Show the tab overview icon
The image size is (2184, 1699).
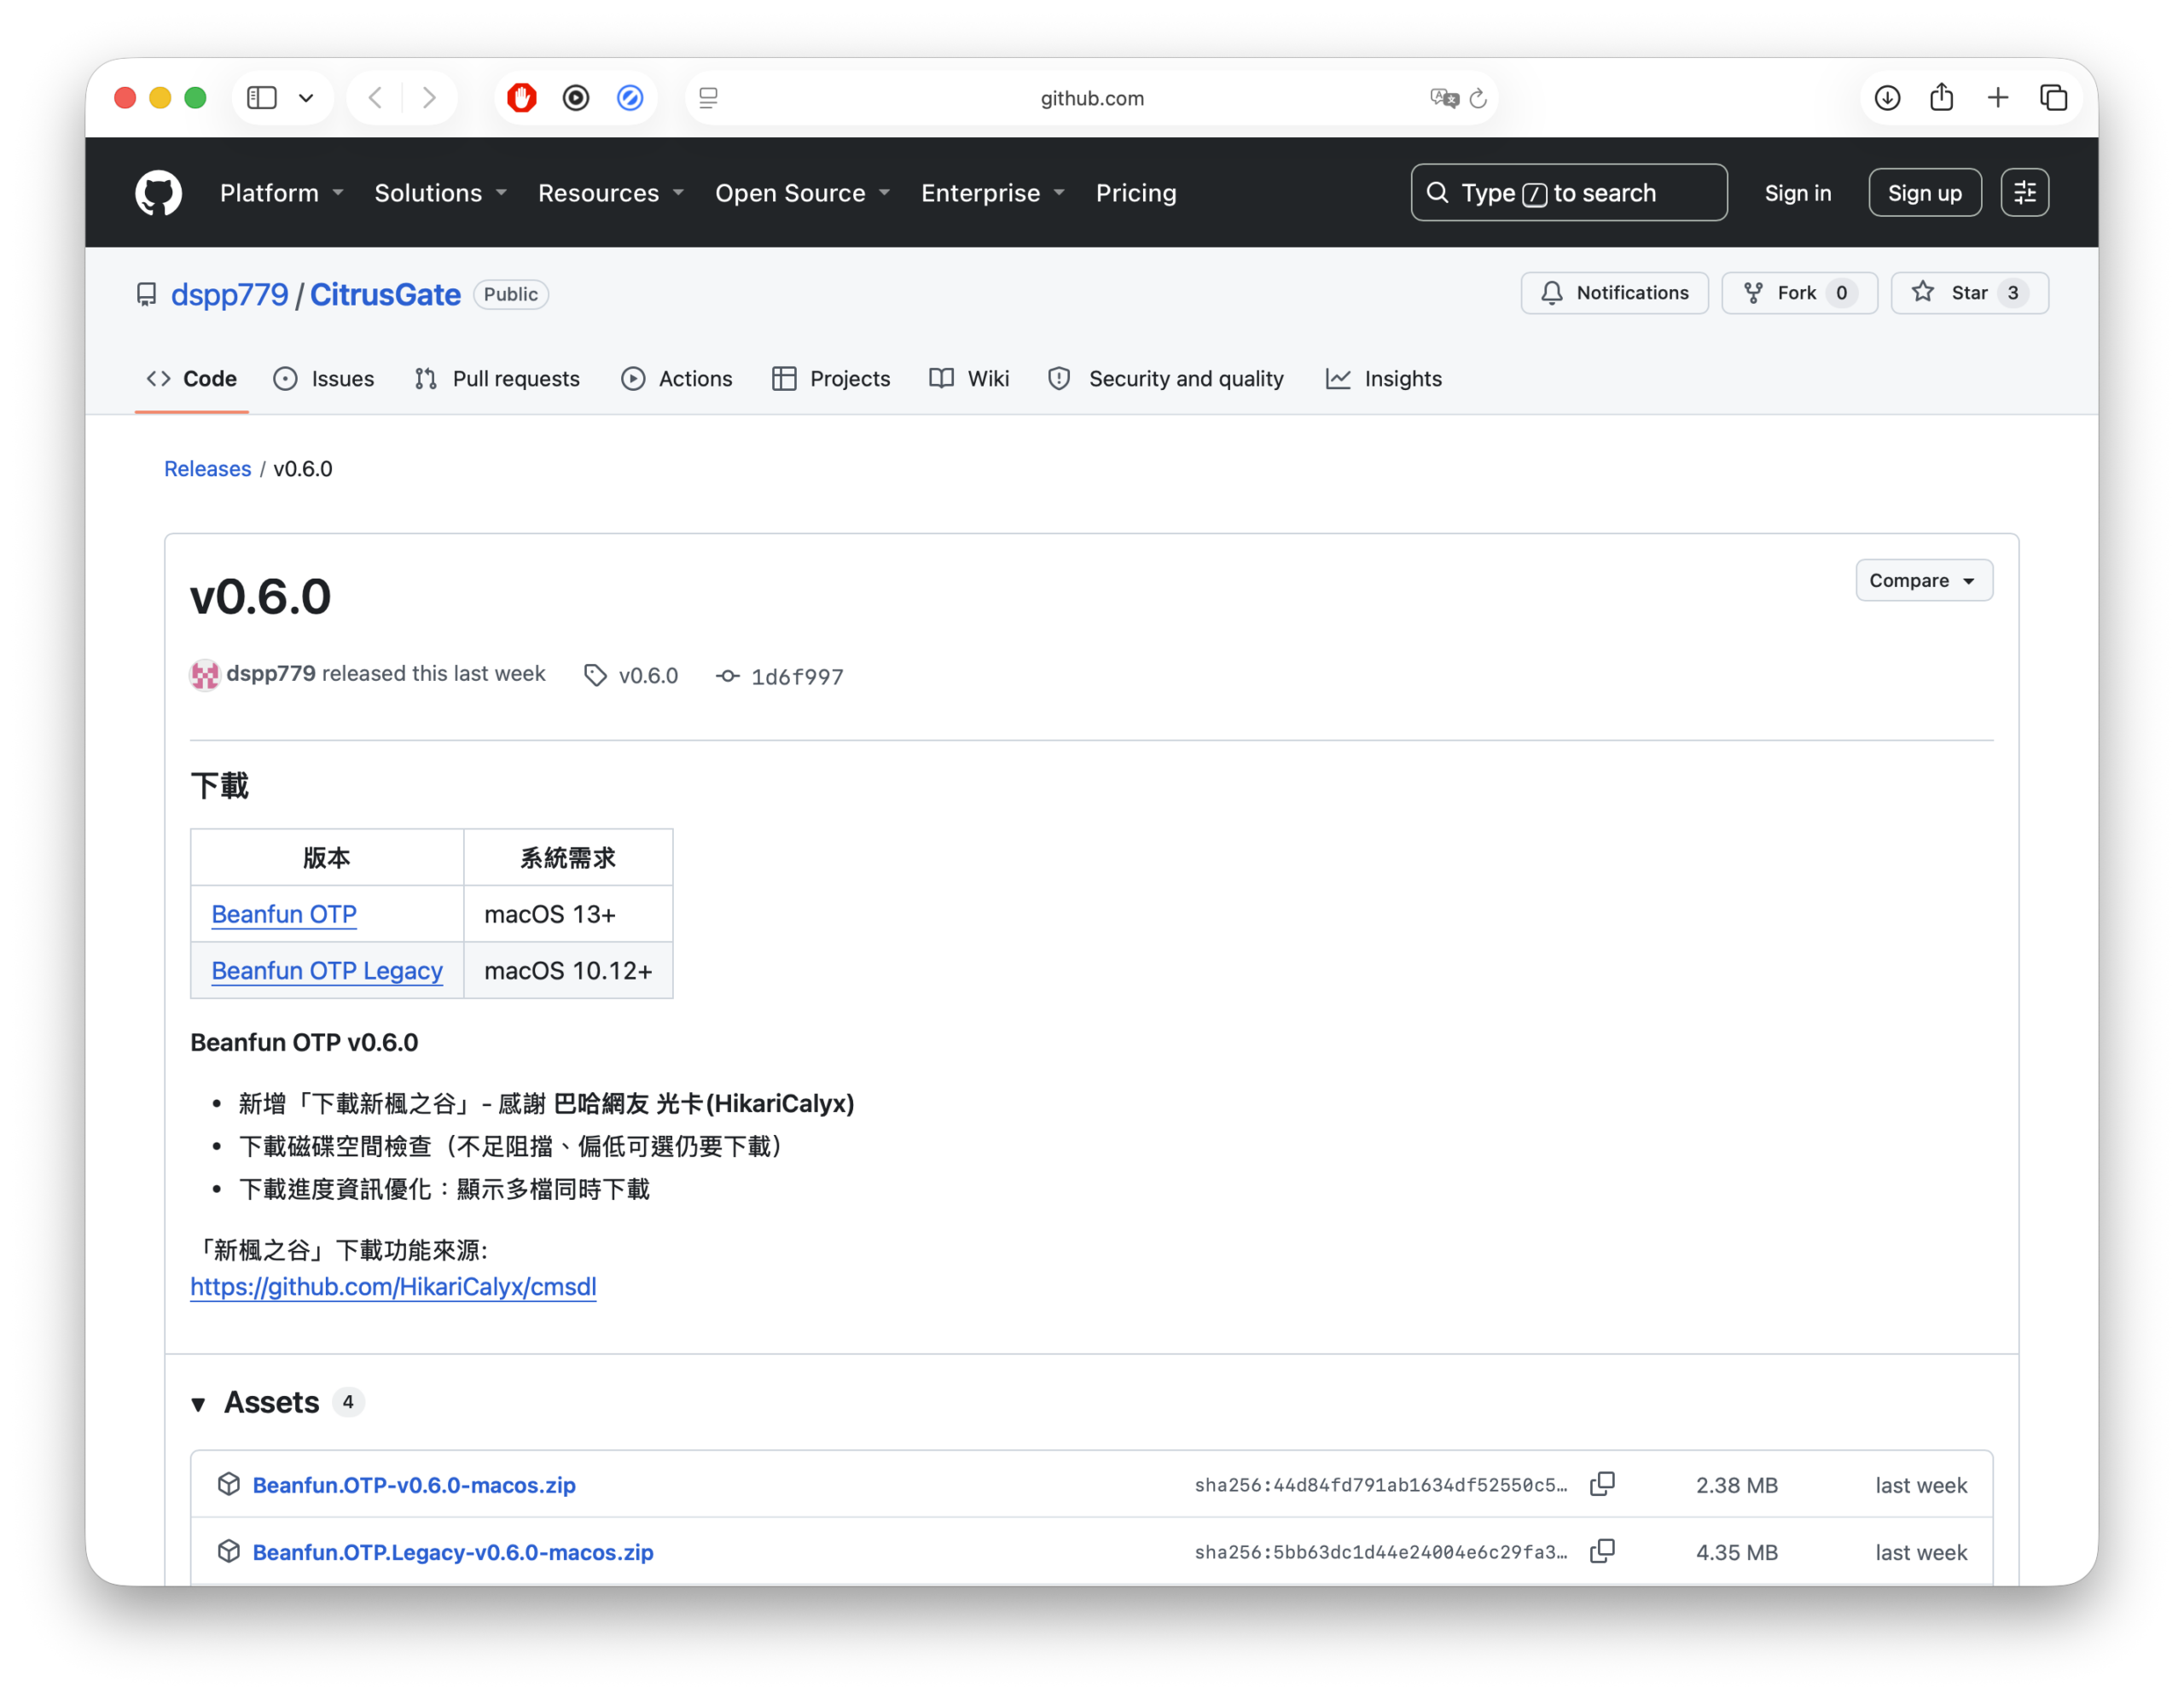point(2054,98)
